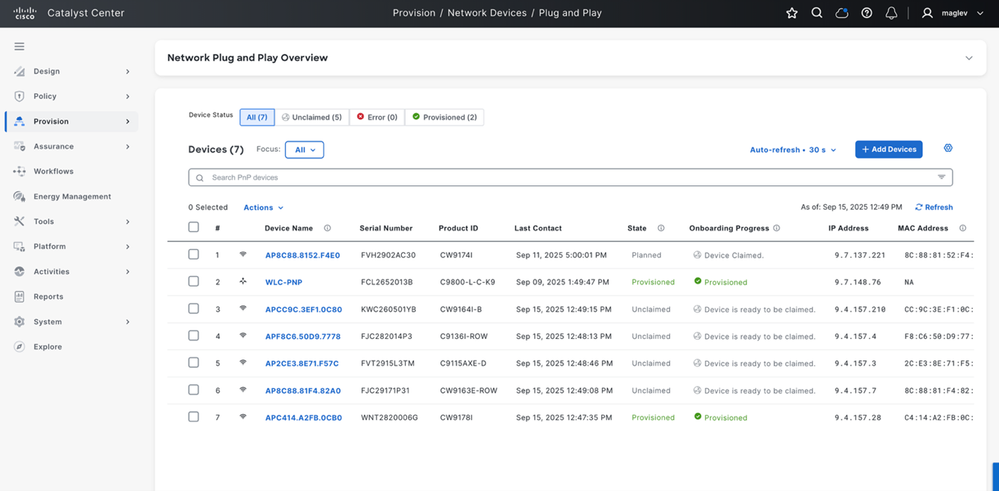Click the WLC-PNP device type icon

coord(243,281)
